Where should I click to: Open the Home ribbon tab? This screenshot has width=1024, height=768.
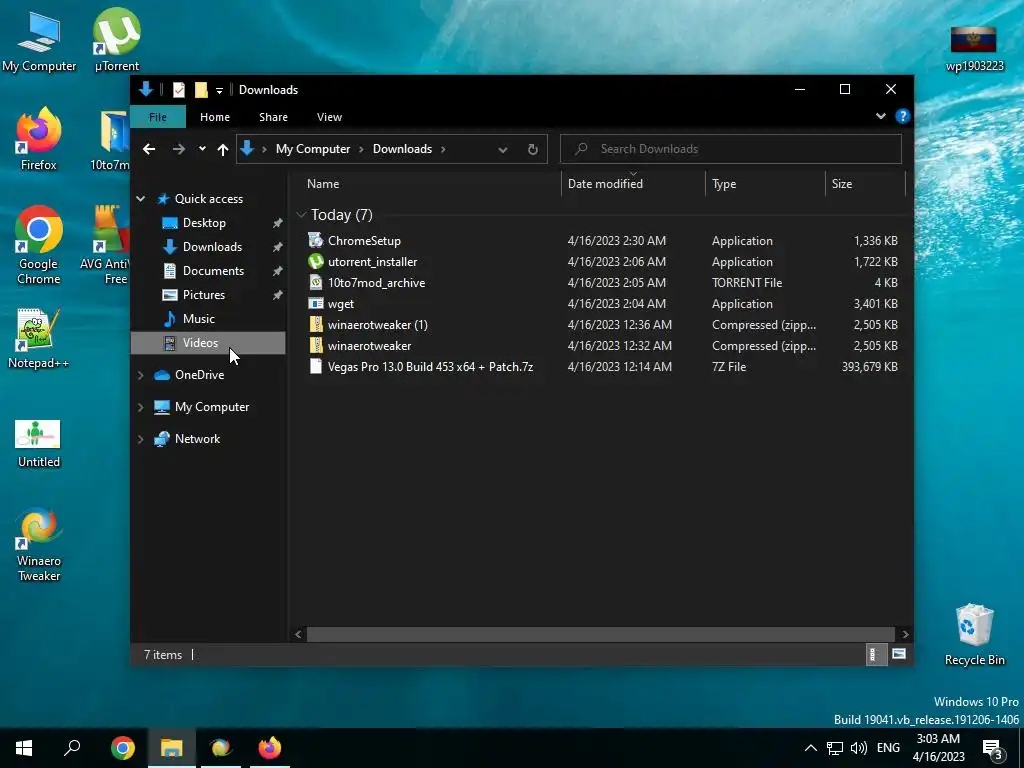[215, 117]
